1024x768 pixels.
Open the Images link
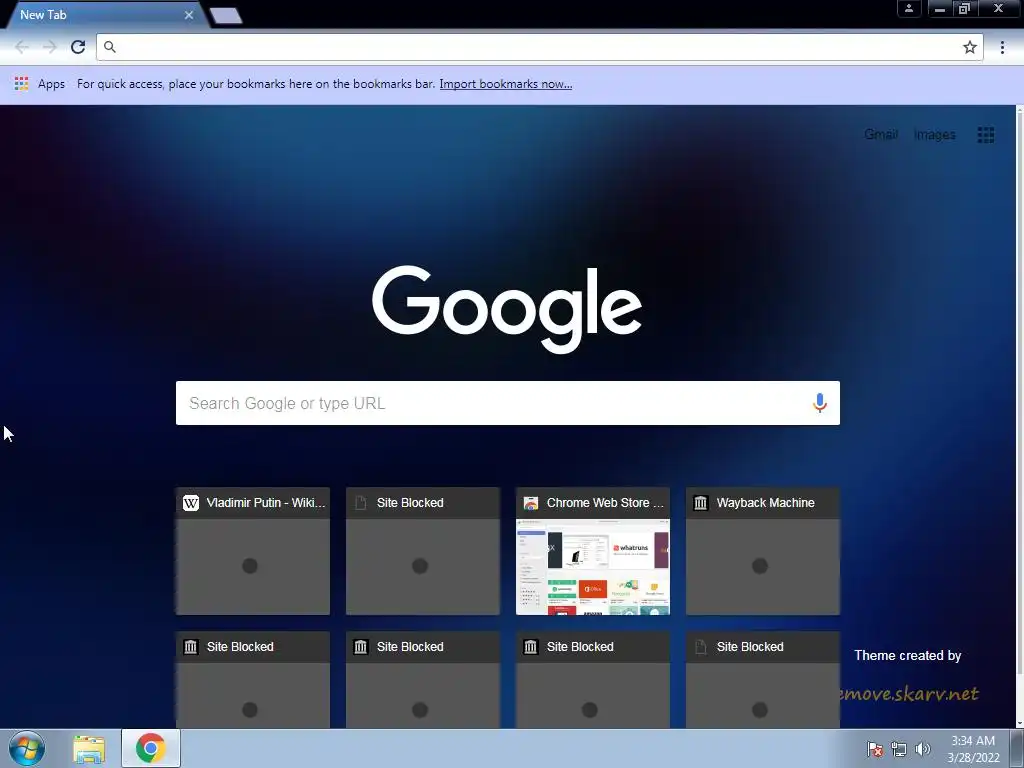point(935,135)
